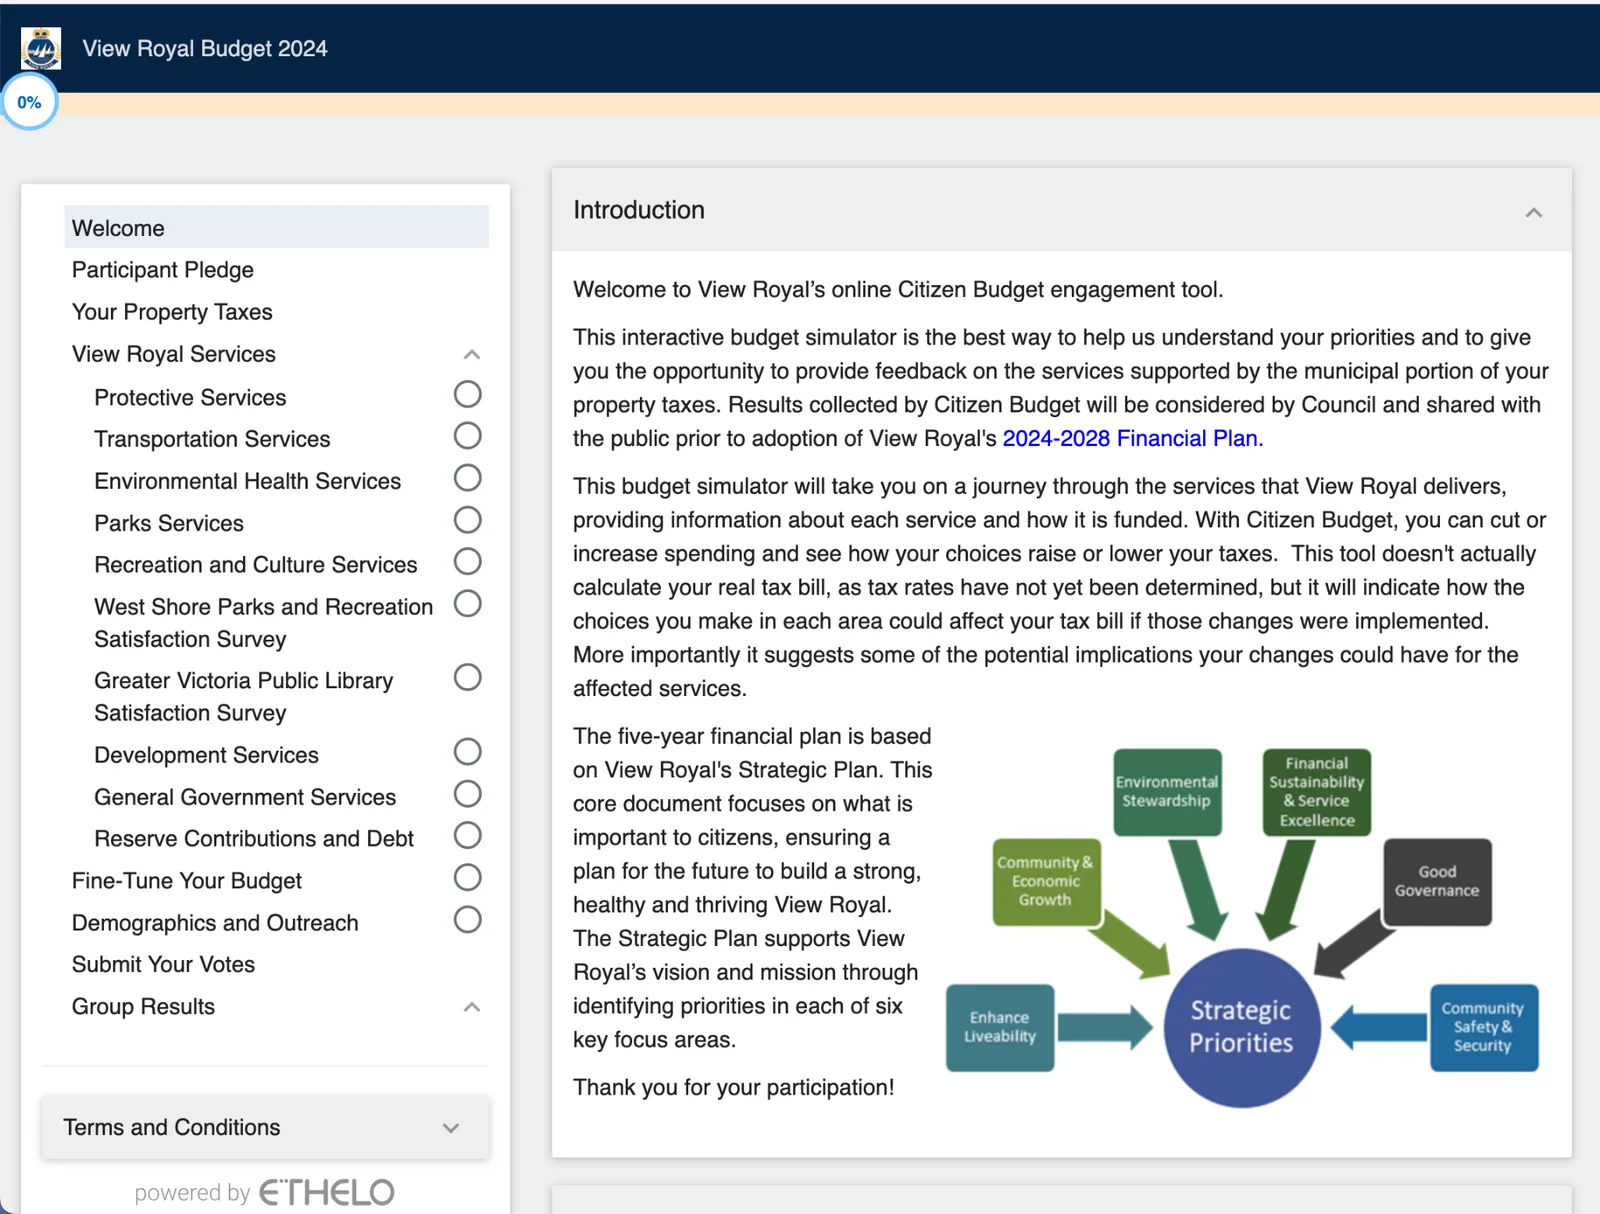Open Parks Services
Screen dimensions: 1600x1214
pyautogui.click(x=169, y=523)
